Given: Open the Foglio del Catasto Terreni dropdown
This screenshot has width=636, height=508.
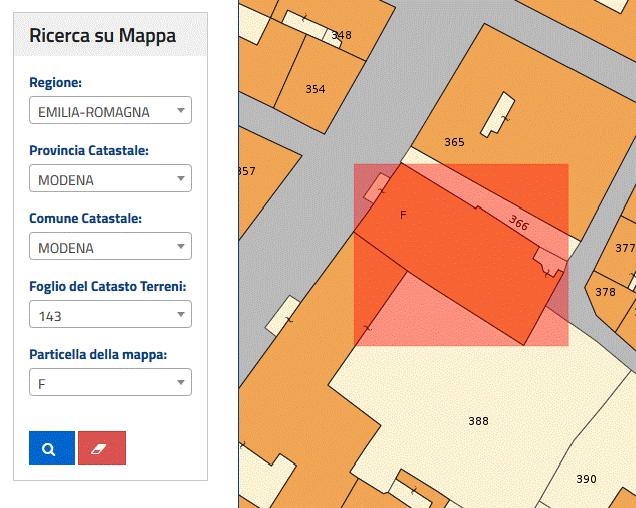Looking at the screenshot, I should tap(110, 315).
